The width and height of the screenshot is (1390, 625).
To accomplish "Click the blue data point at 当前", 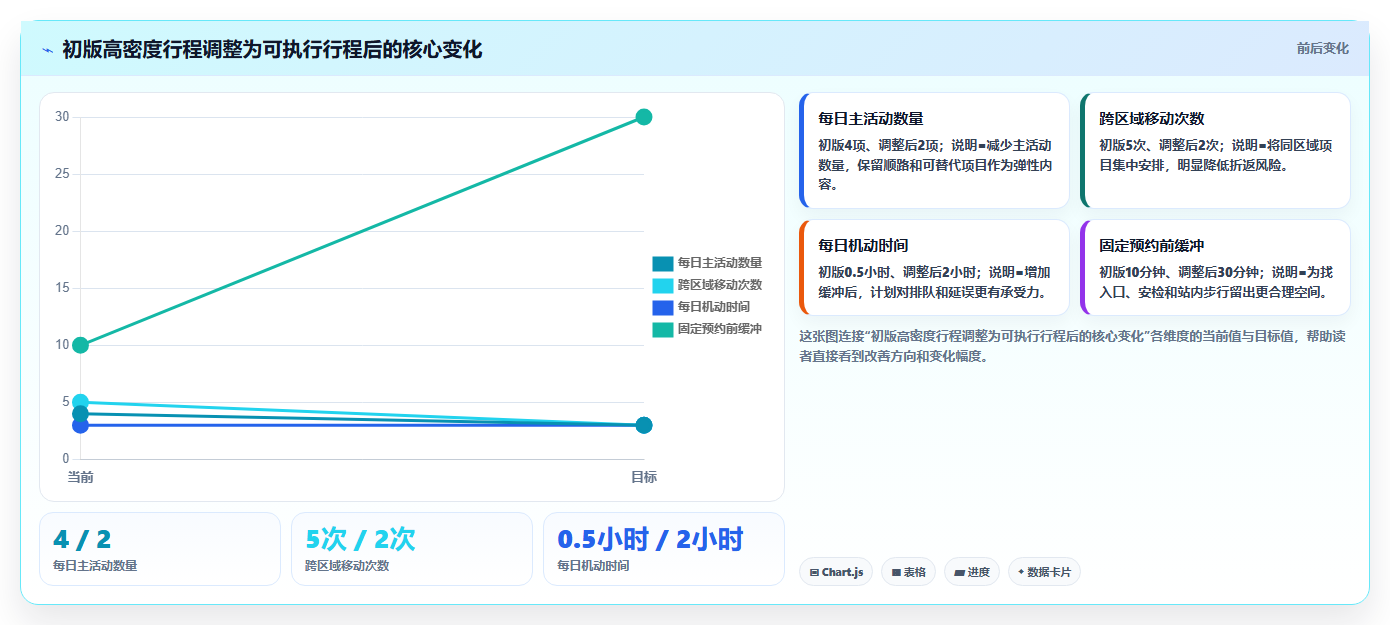I will pos(81,425).
